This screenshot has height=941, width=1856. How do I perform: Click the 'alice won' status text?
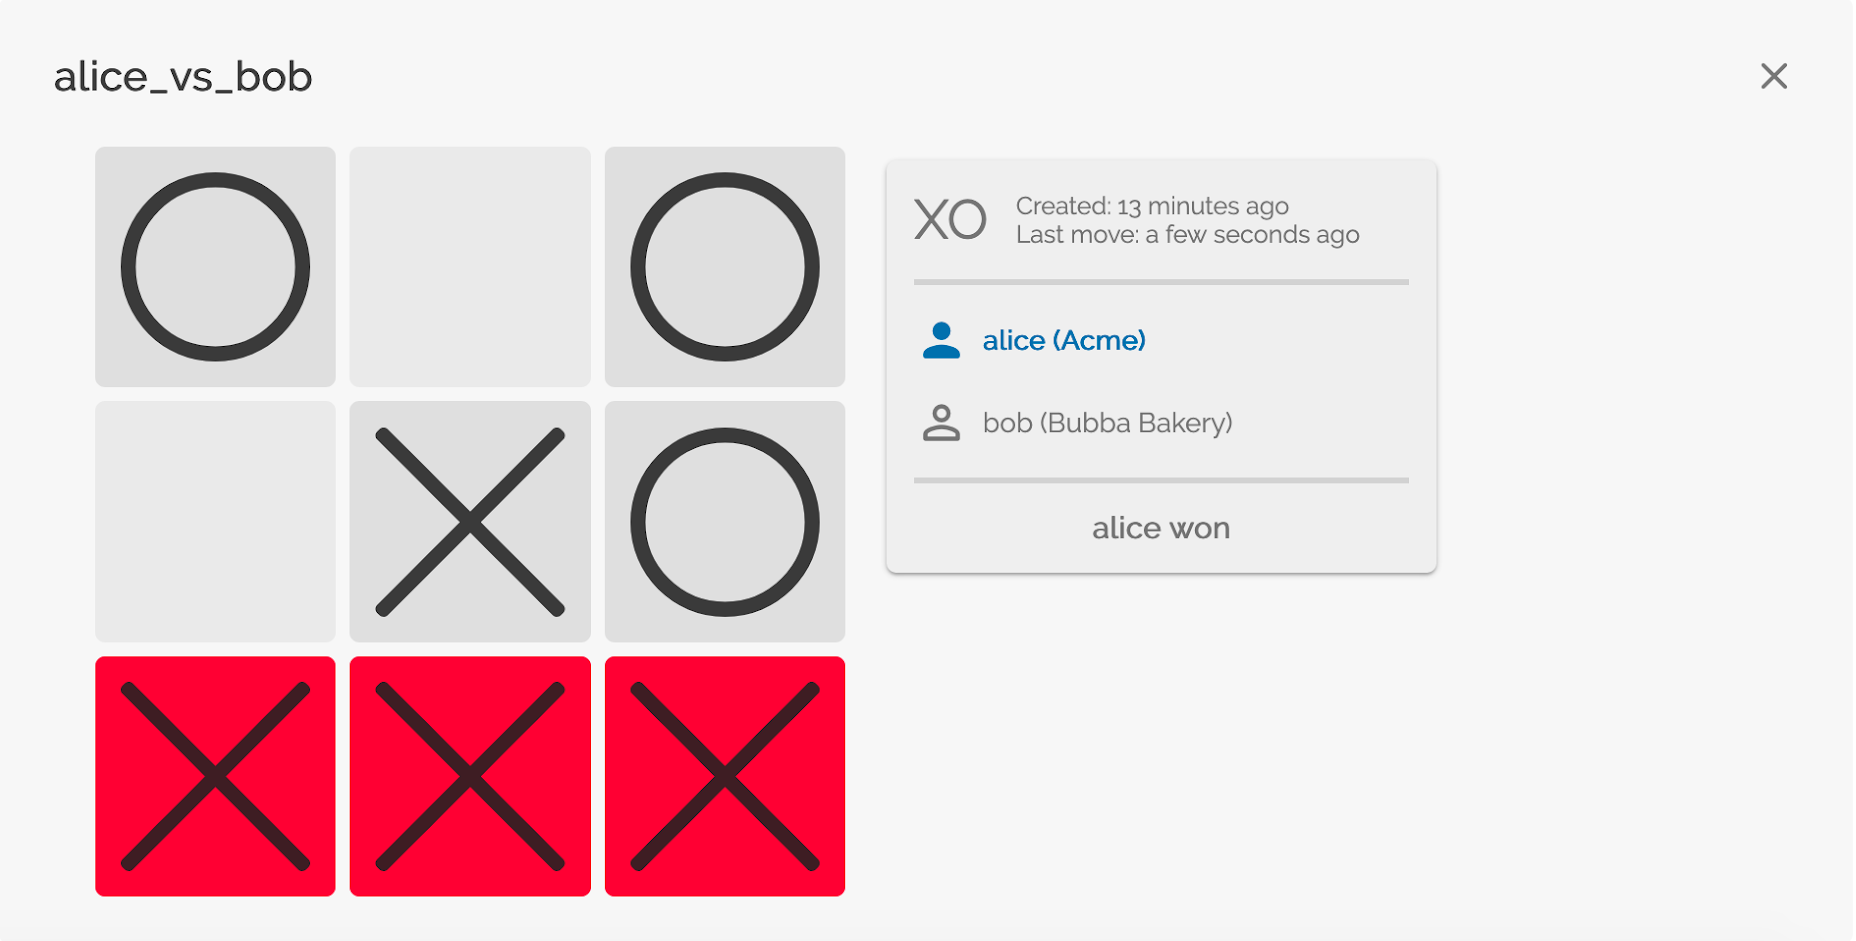tap(1161, 528)
